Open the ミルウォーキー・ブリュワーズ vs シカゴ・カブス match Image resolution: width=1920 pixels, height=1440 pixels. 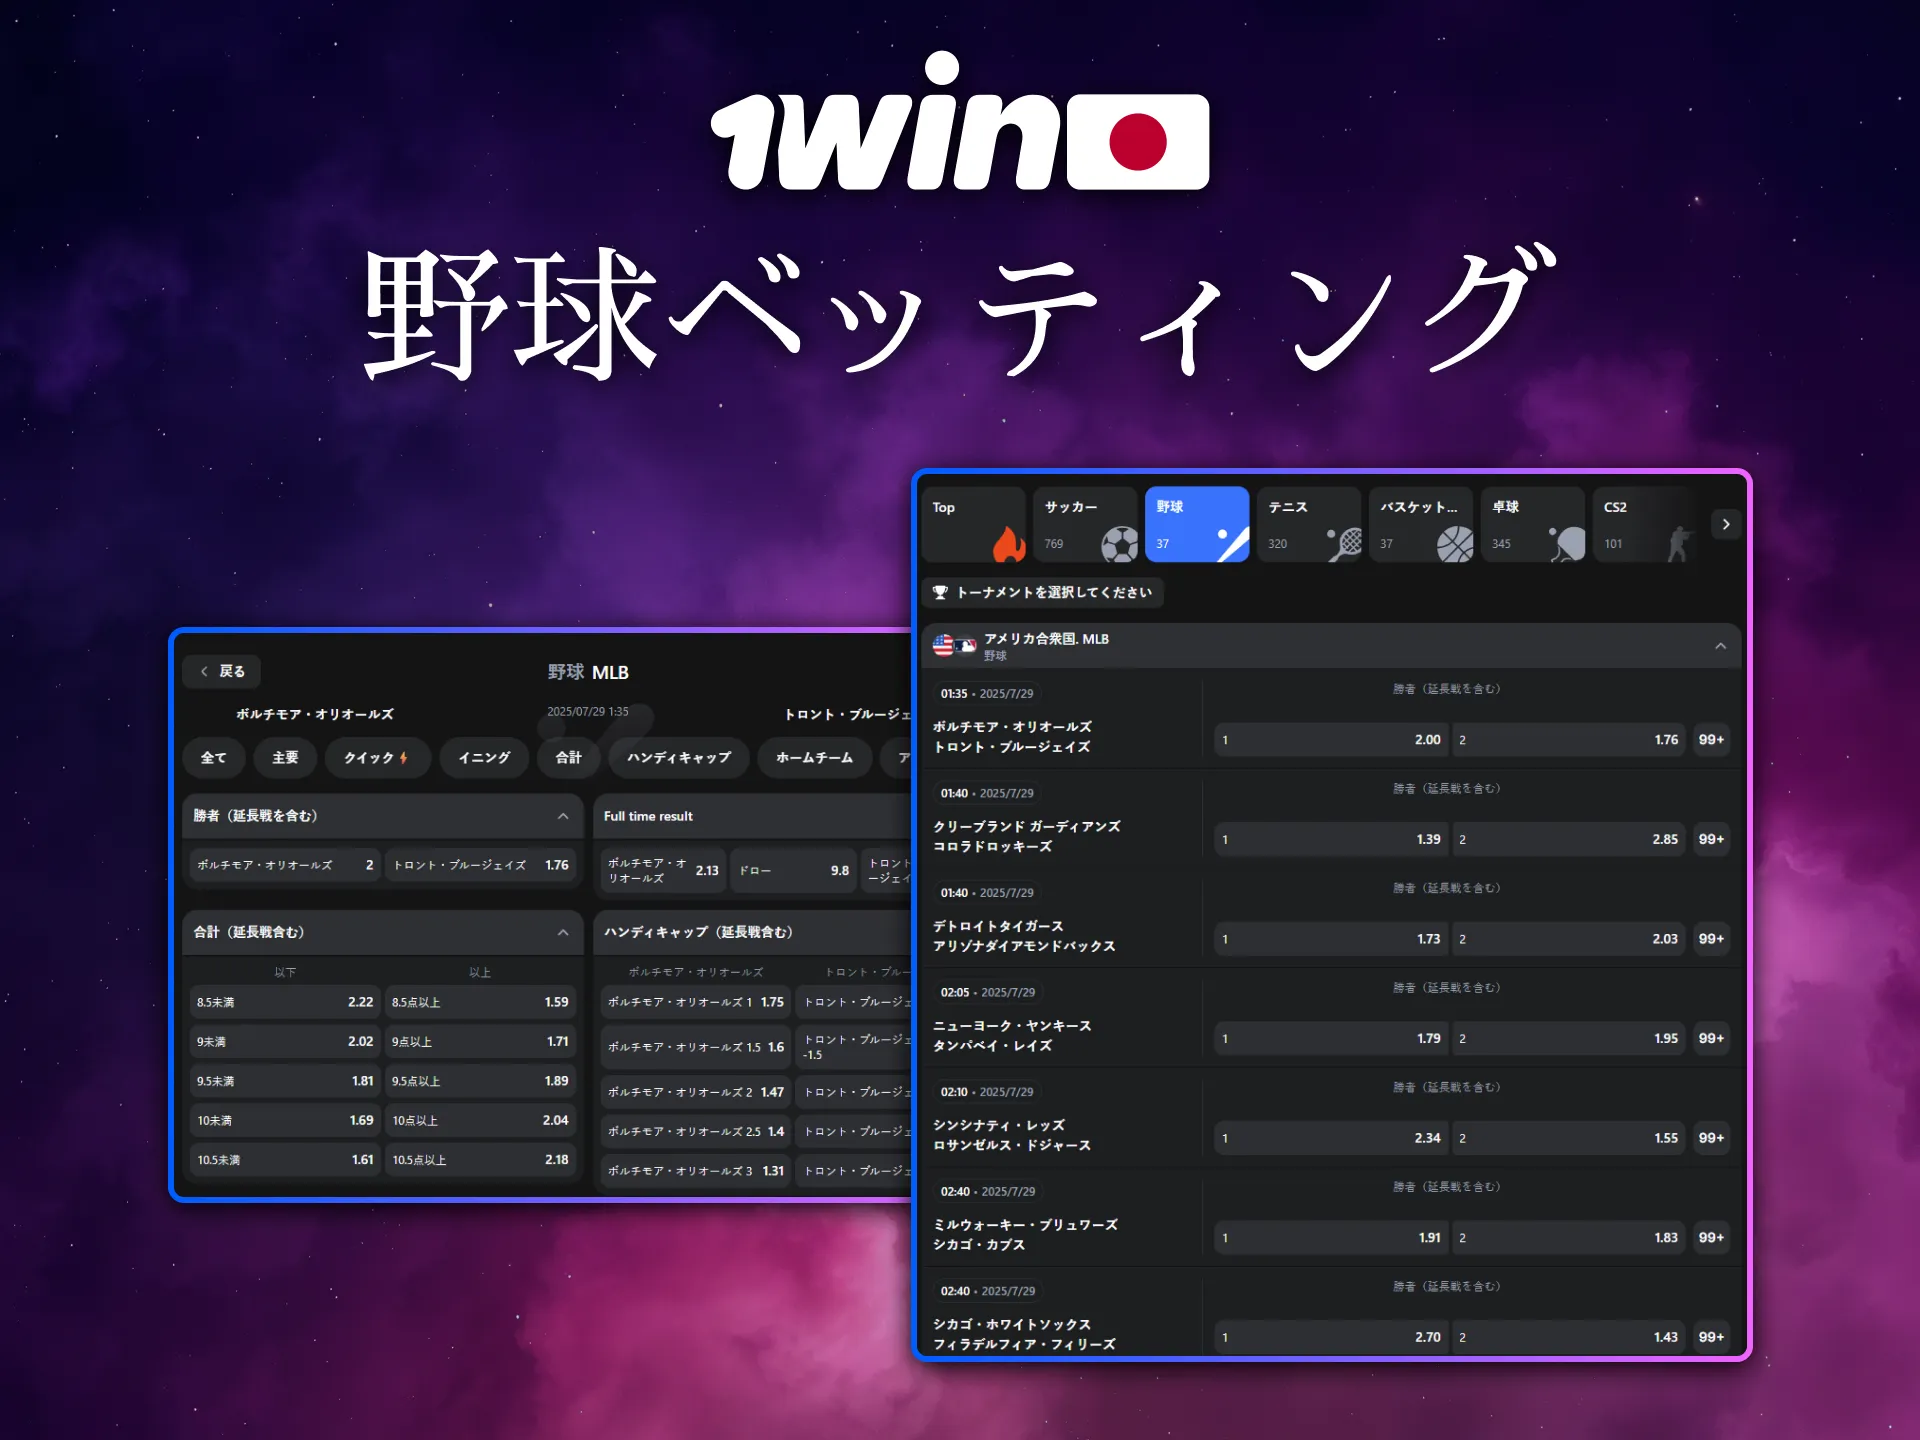1025,1235
